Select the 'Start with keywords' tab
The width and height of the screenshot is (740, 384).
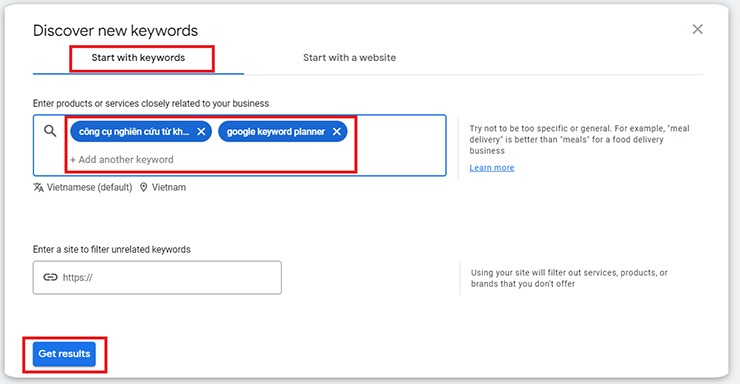(138, 58)
